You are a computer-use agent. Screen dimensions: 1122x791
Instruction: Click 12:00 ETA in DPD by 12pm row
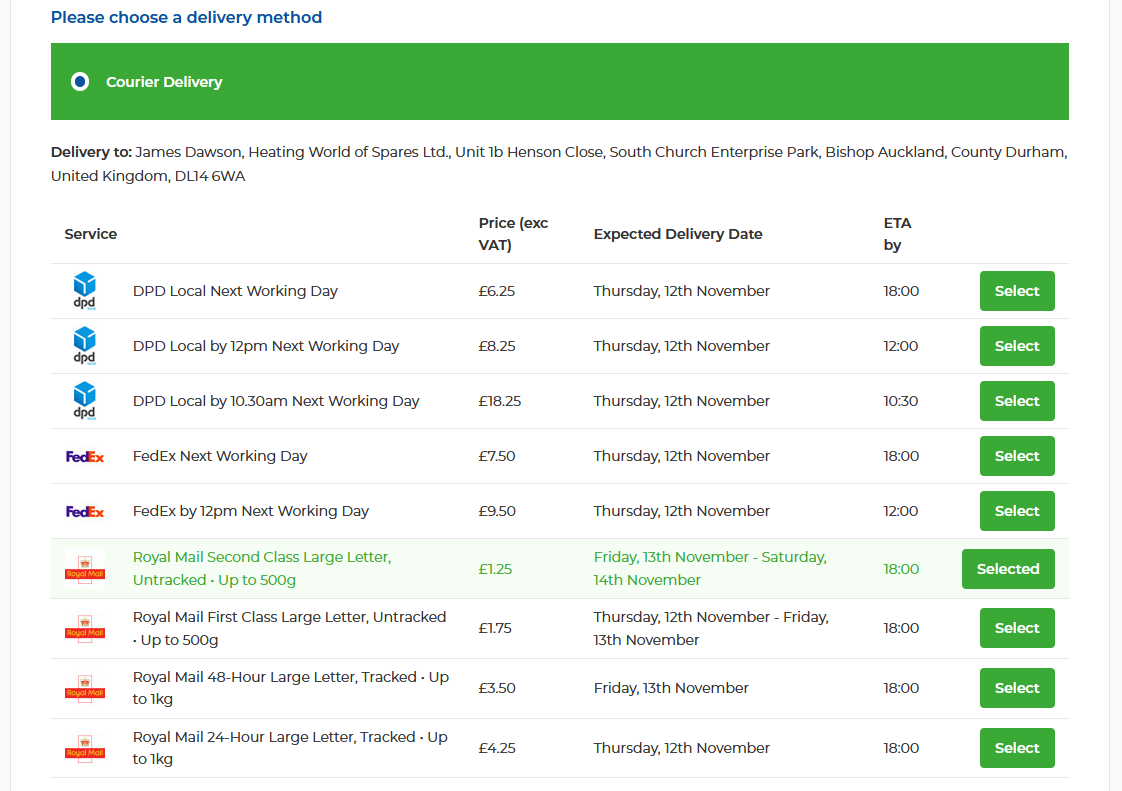[x=900, y=346]
